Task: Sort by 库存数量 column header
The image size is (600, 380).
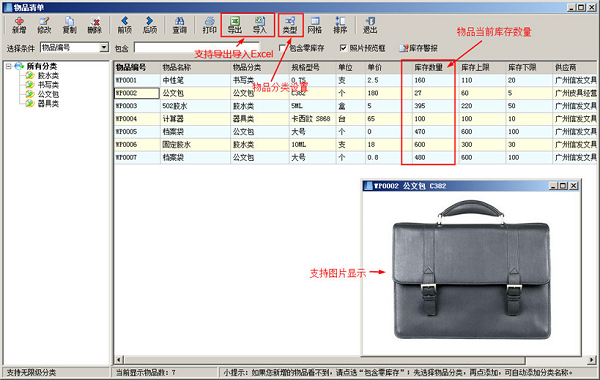Action: tap(435, 67)
